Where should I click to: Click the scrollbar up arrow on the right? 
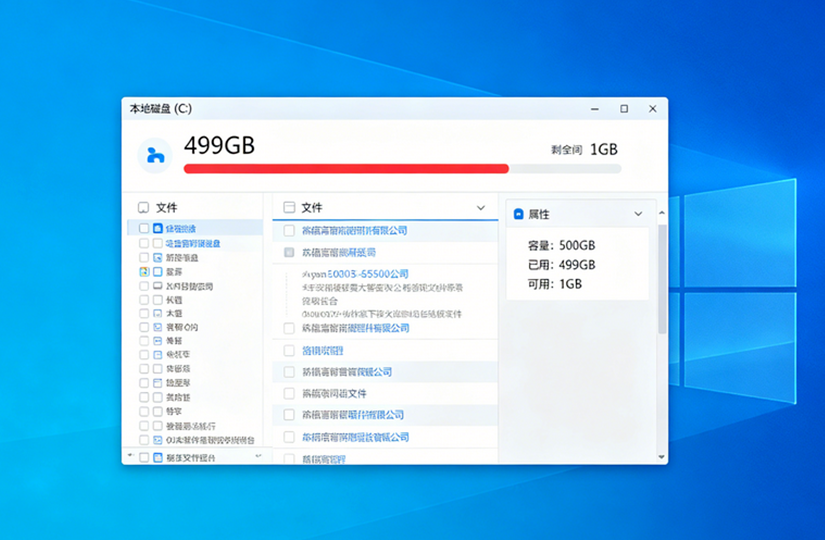point(662,213)
